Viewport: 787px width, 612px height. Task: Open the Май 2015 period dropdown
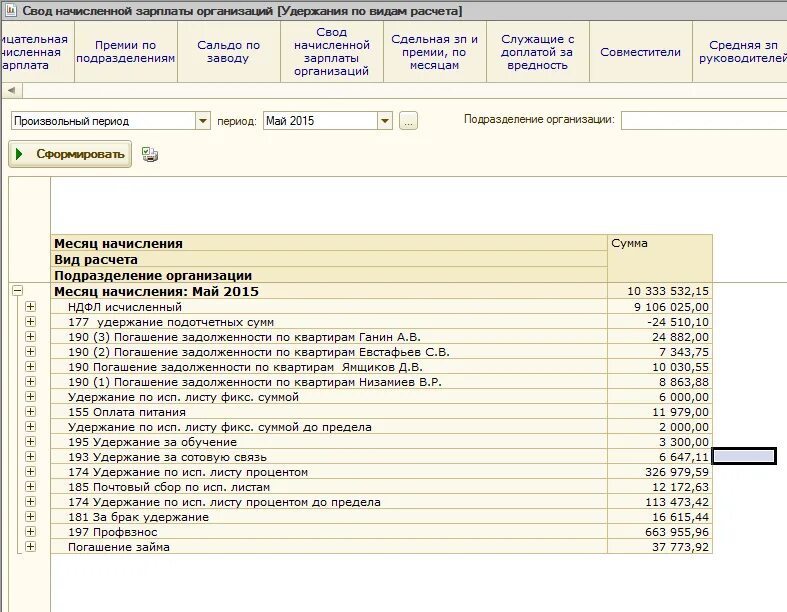pyautogui.click(x=385, y=121)
